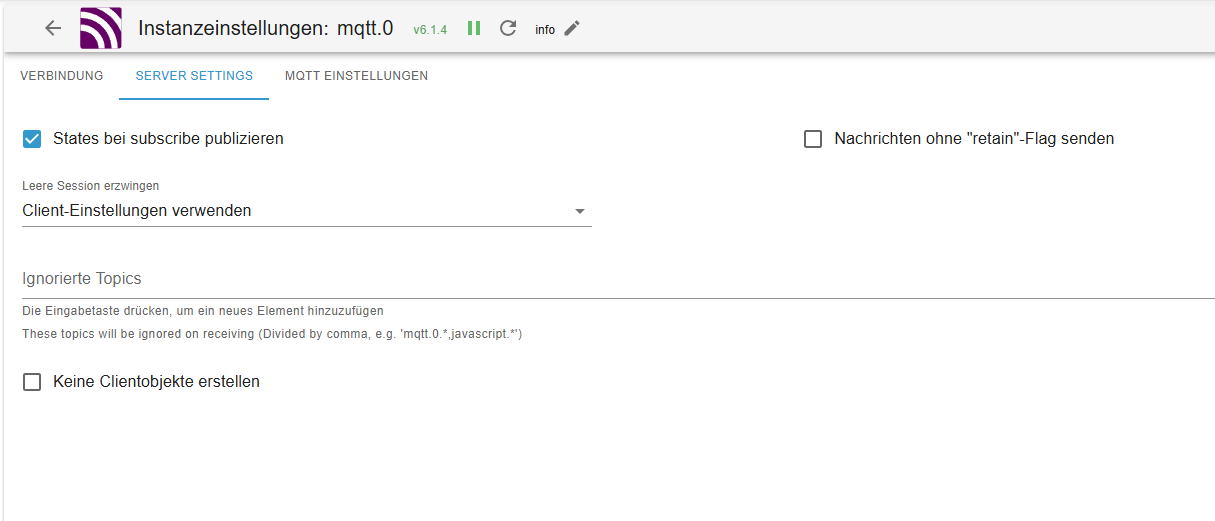Open Leere Session erzwingen dropdown arrow
The width and height of the screenshot is (1215, 521).
(x=580, y=211)
